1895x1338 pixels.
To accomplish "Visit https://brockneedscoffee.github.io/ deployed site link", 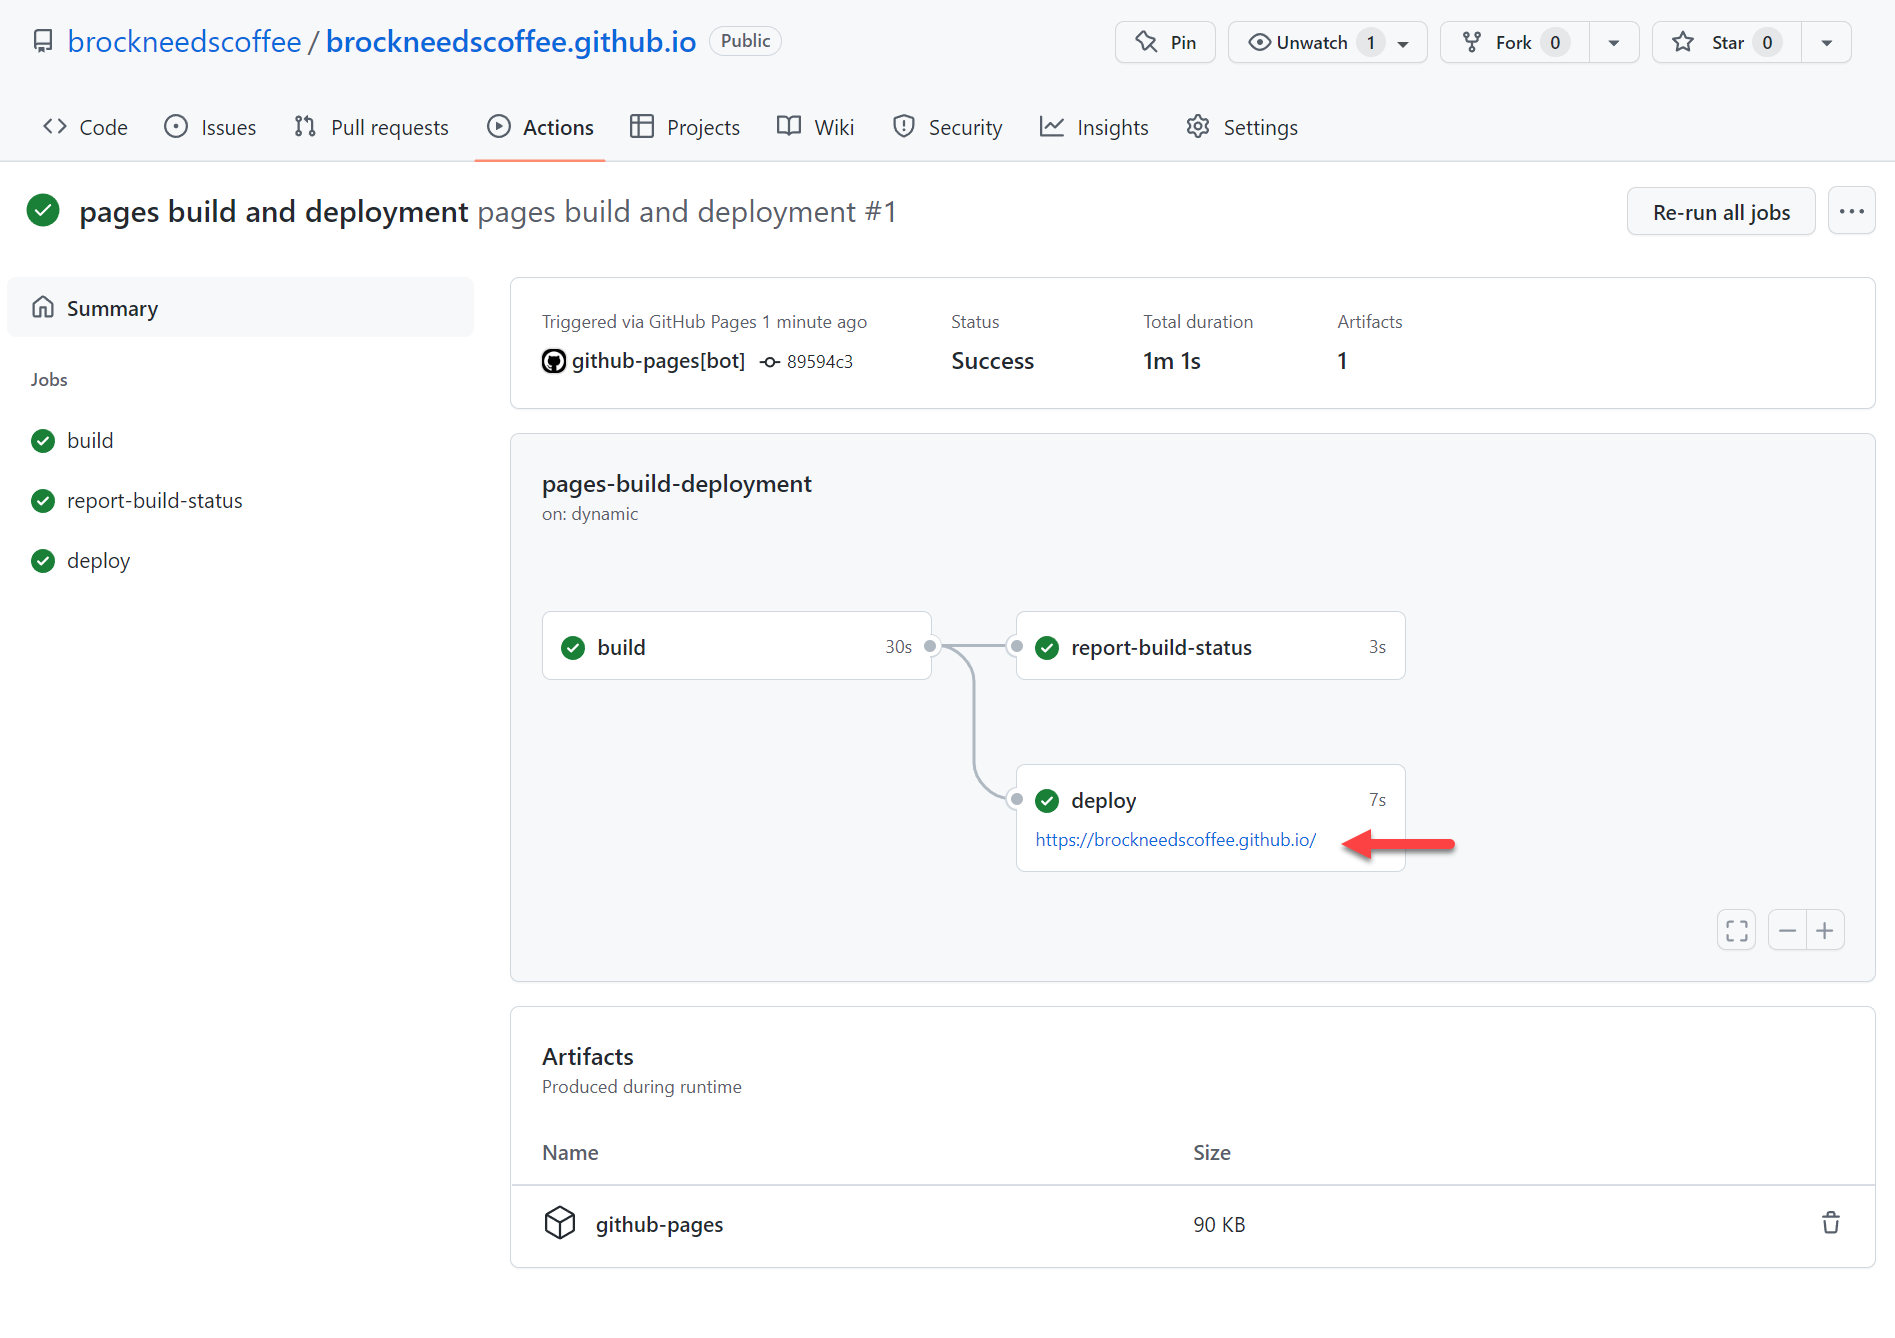I will tap(1175, 840).
